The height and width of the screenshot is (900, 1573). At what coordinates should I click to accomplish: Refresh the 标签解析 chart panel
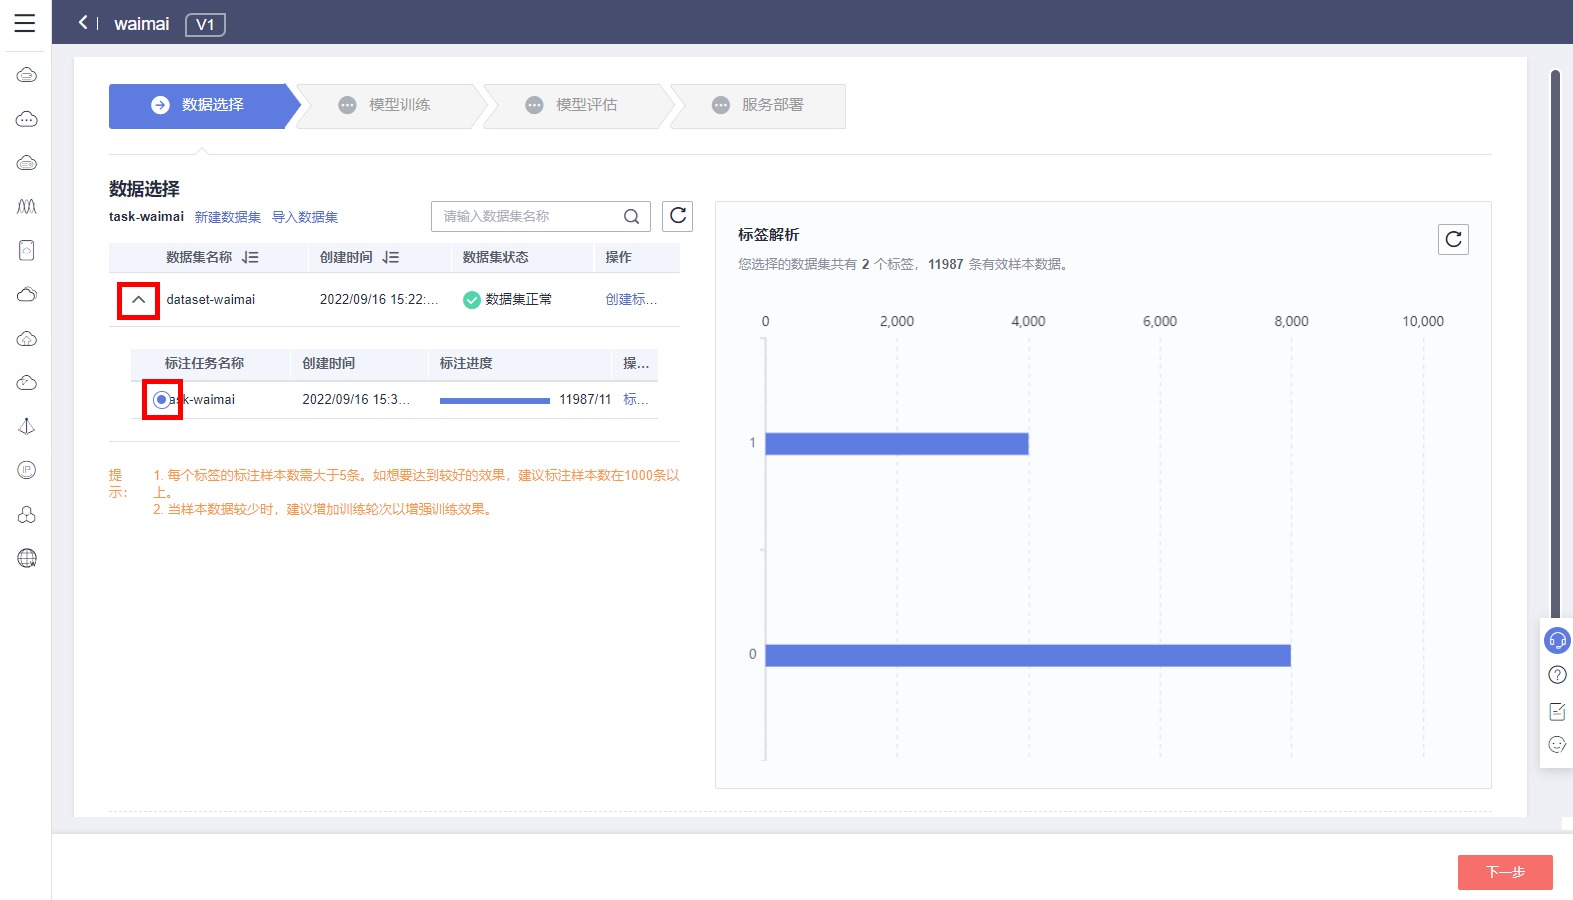coord(1453,239)
